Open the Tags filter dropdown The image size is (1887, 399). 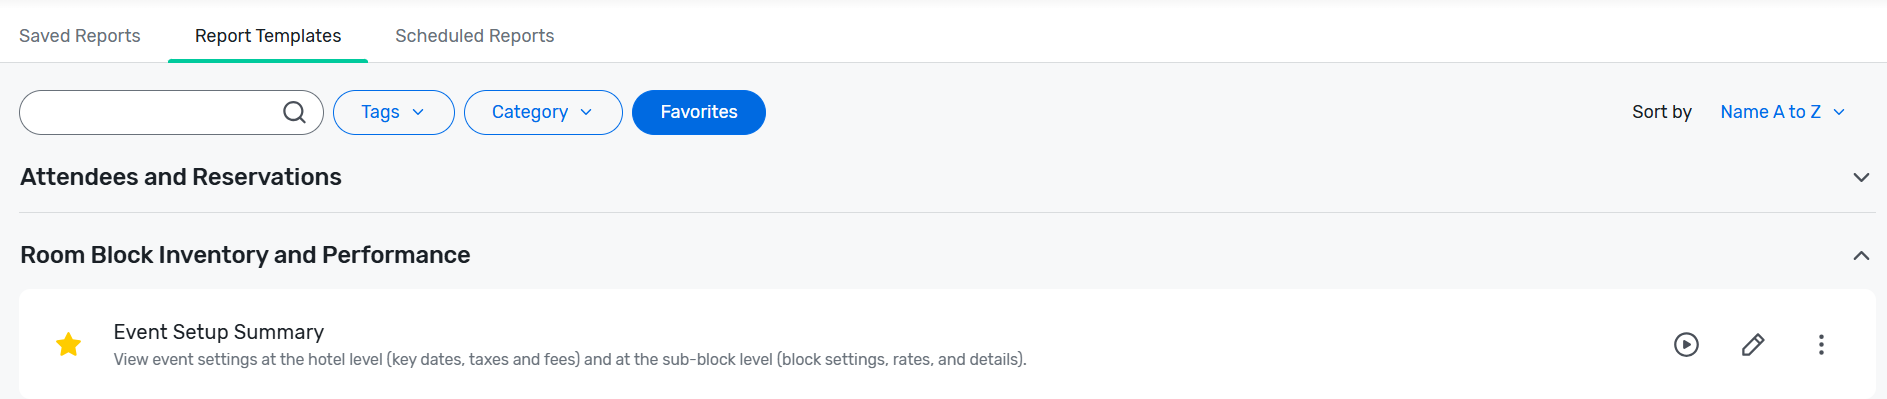coord(393,112)
